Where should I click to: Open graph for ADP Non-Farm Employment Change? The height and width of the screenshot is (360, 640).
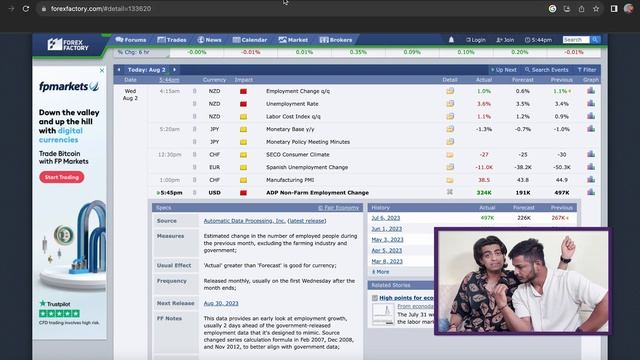click(x=591, y=192)
